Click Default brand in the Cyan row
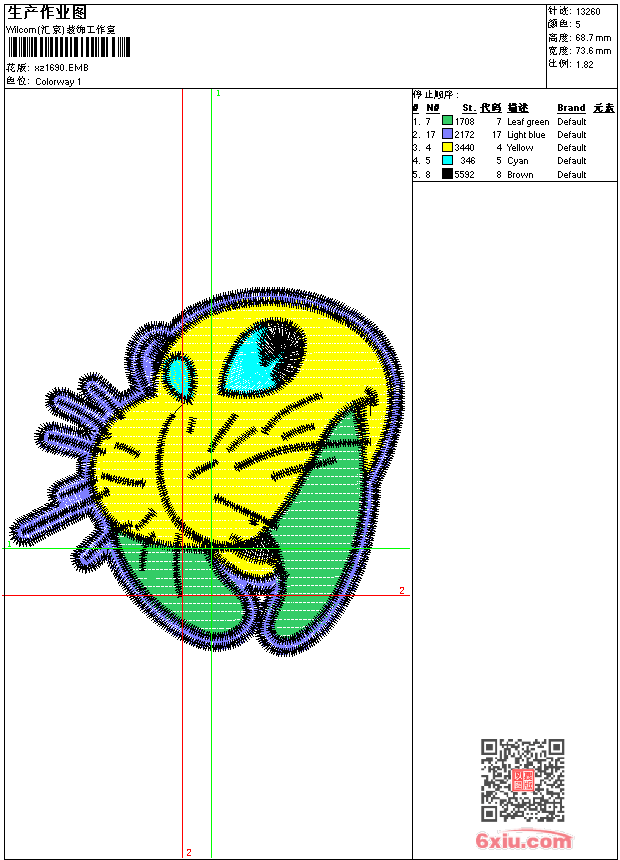The height and width of the screenshot is (860, 620). pos(572,161)
